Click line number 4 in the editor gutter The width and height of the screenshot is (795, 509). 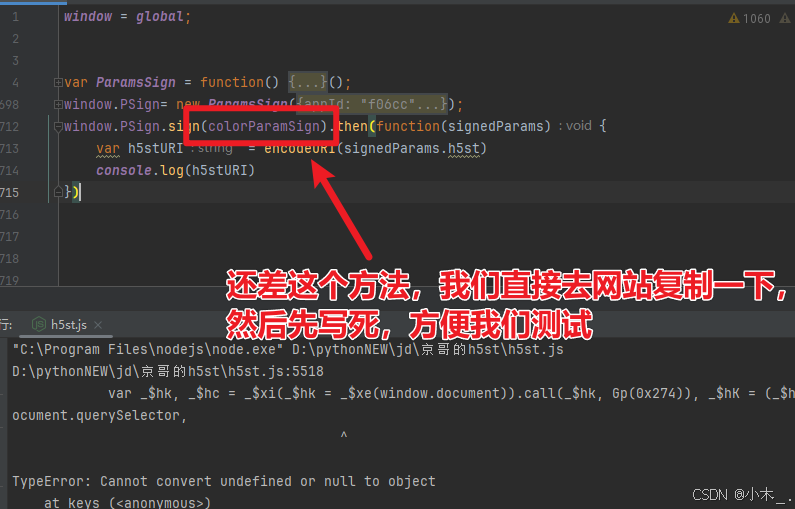[x=15, y=83]
